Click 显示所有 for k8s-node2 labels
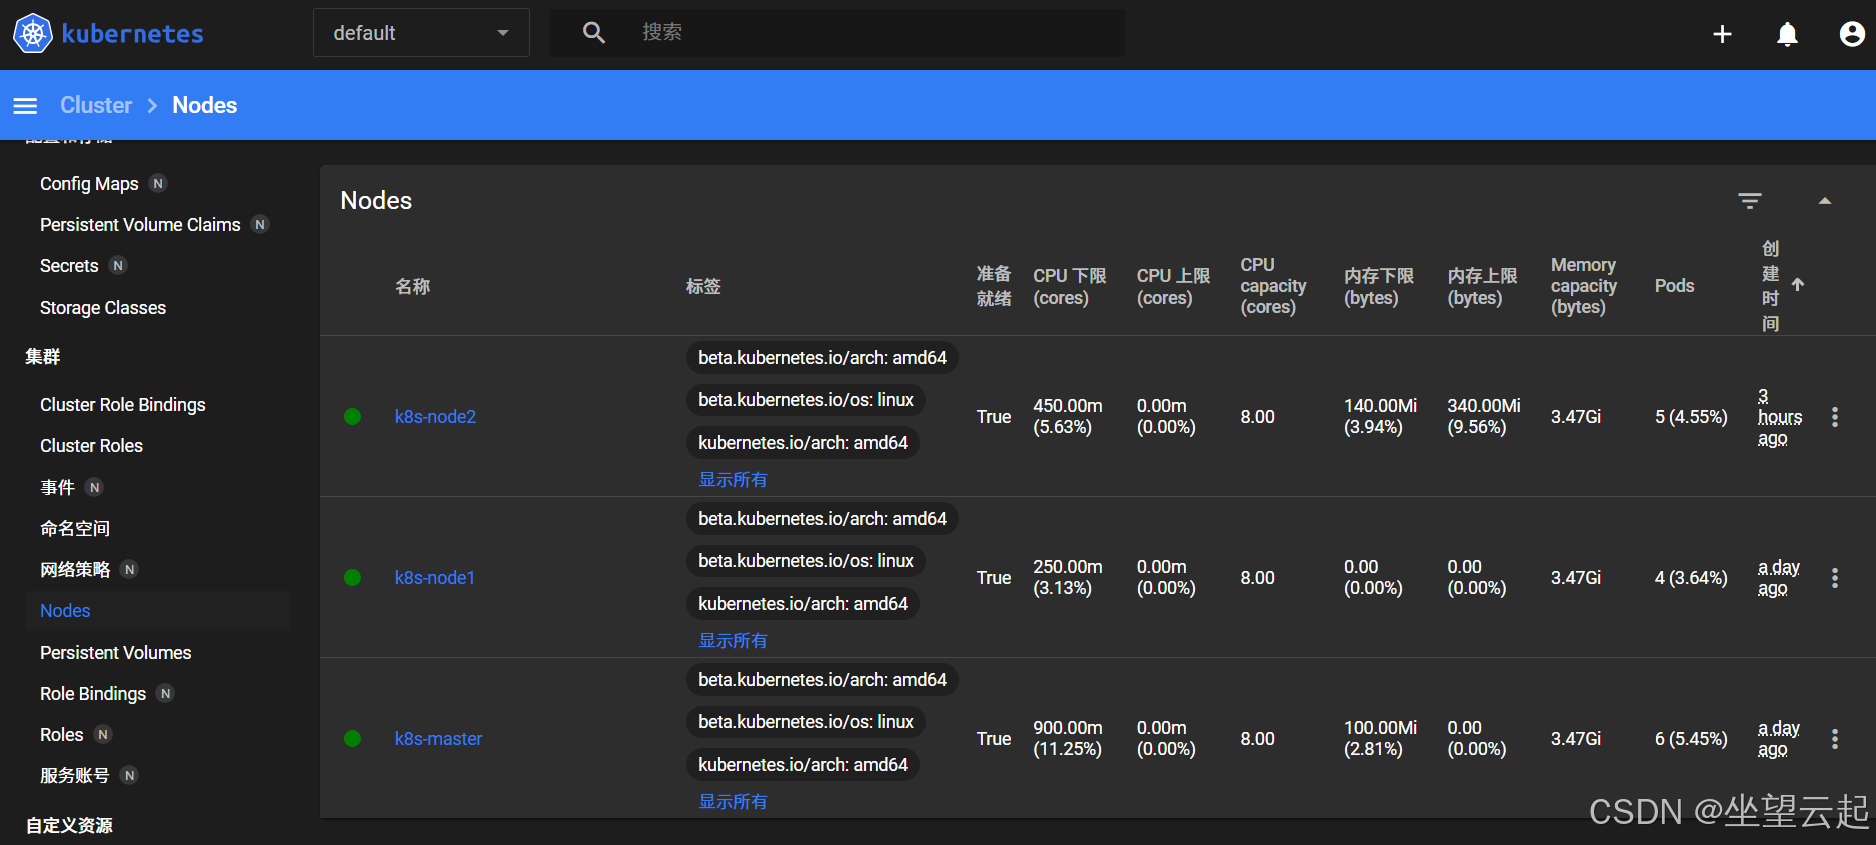Viewport: 1876px width, 845px height. click(x=733, y=480)
